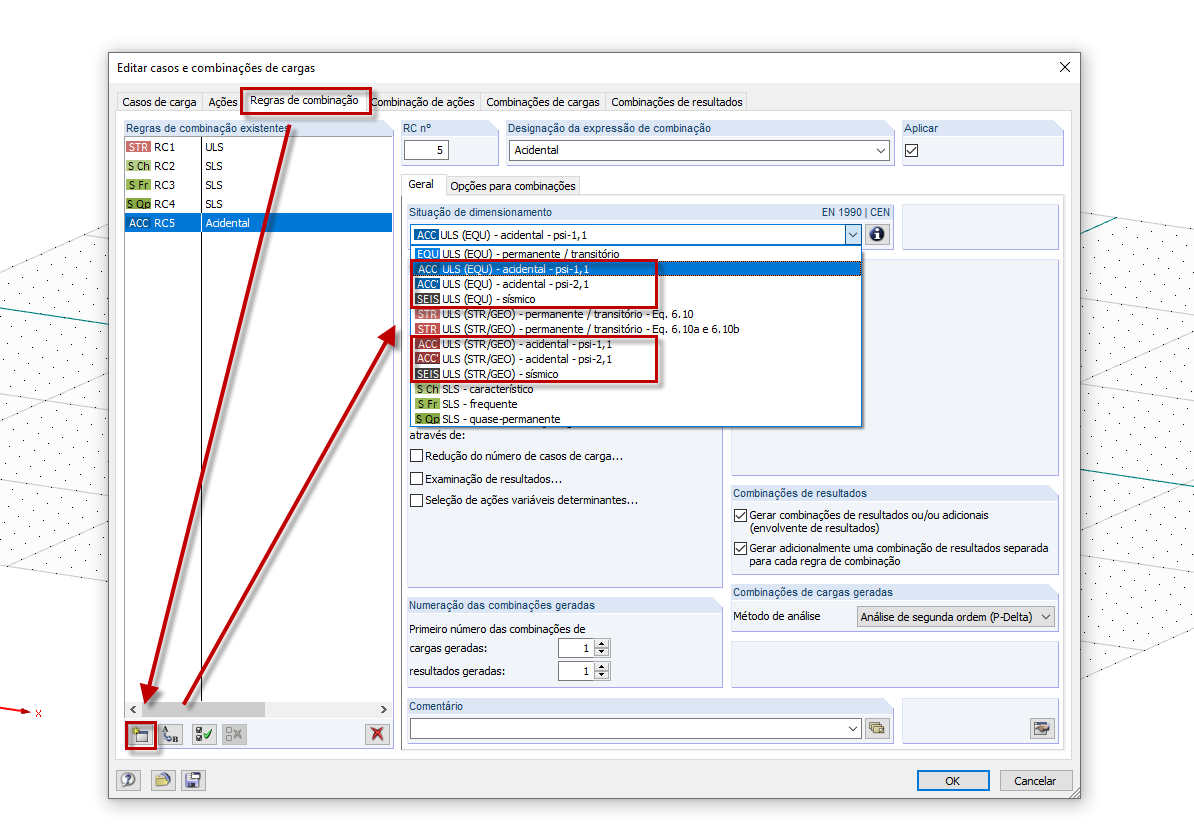The image size is (1194, 830).
Task: Click the rename A-B icon
Action: (171, 735)
